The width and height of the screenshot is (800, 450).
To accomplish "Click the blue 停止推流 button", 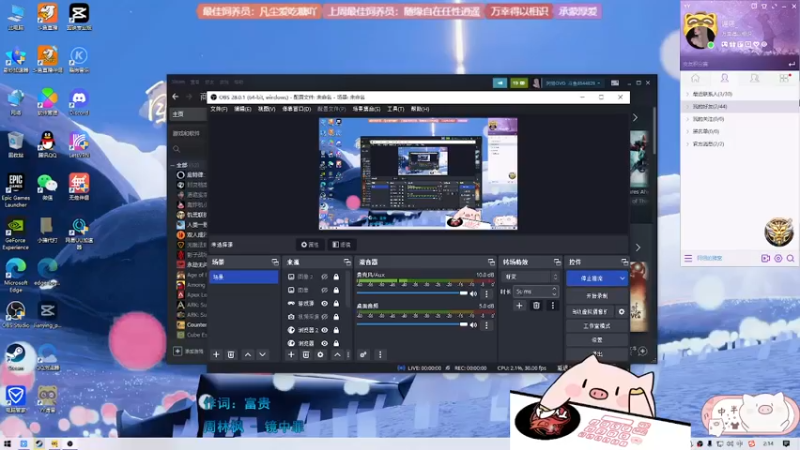I will (592, 279).
